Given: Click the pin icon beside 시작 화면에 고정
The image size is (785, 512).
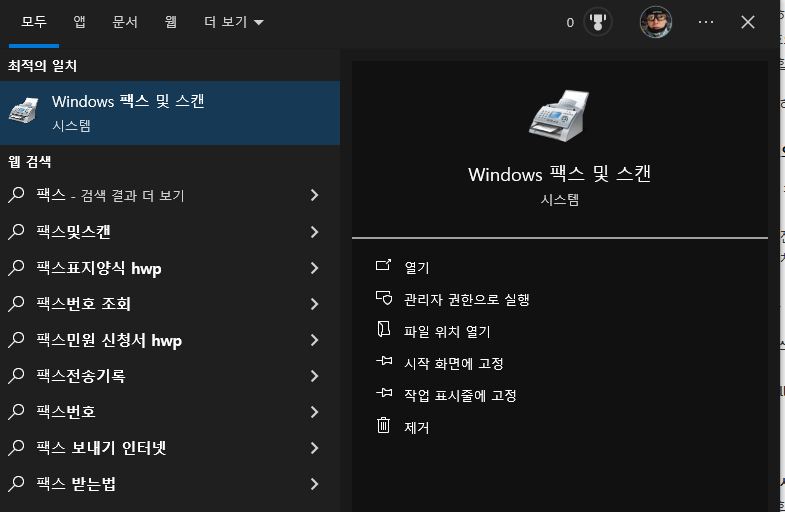Looking at the screenshot, I should 384,360.
